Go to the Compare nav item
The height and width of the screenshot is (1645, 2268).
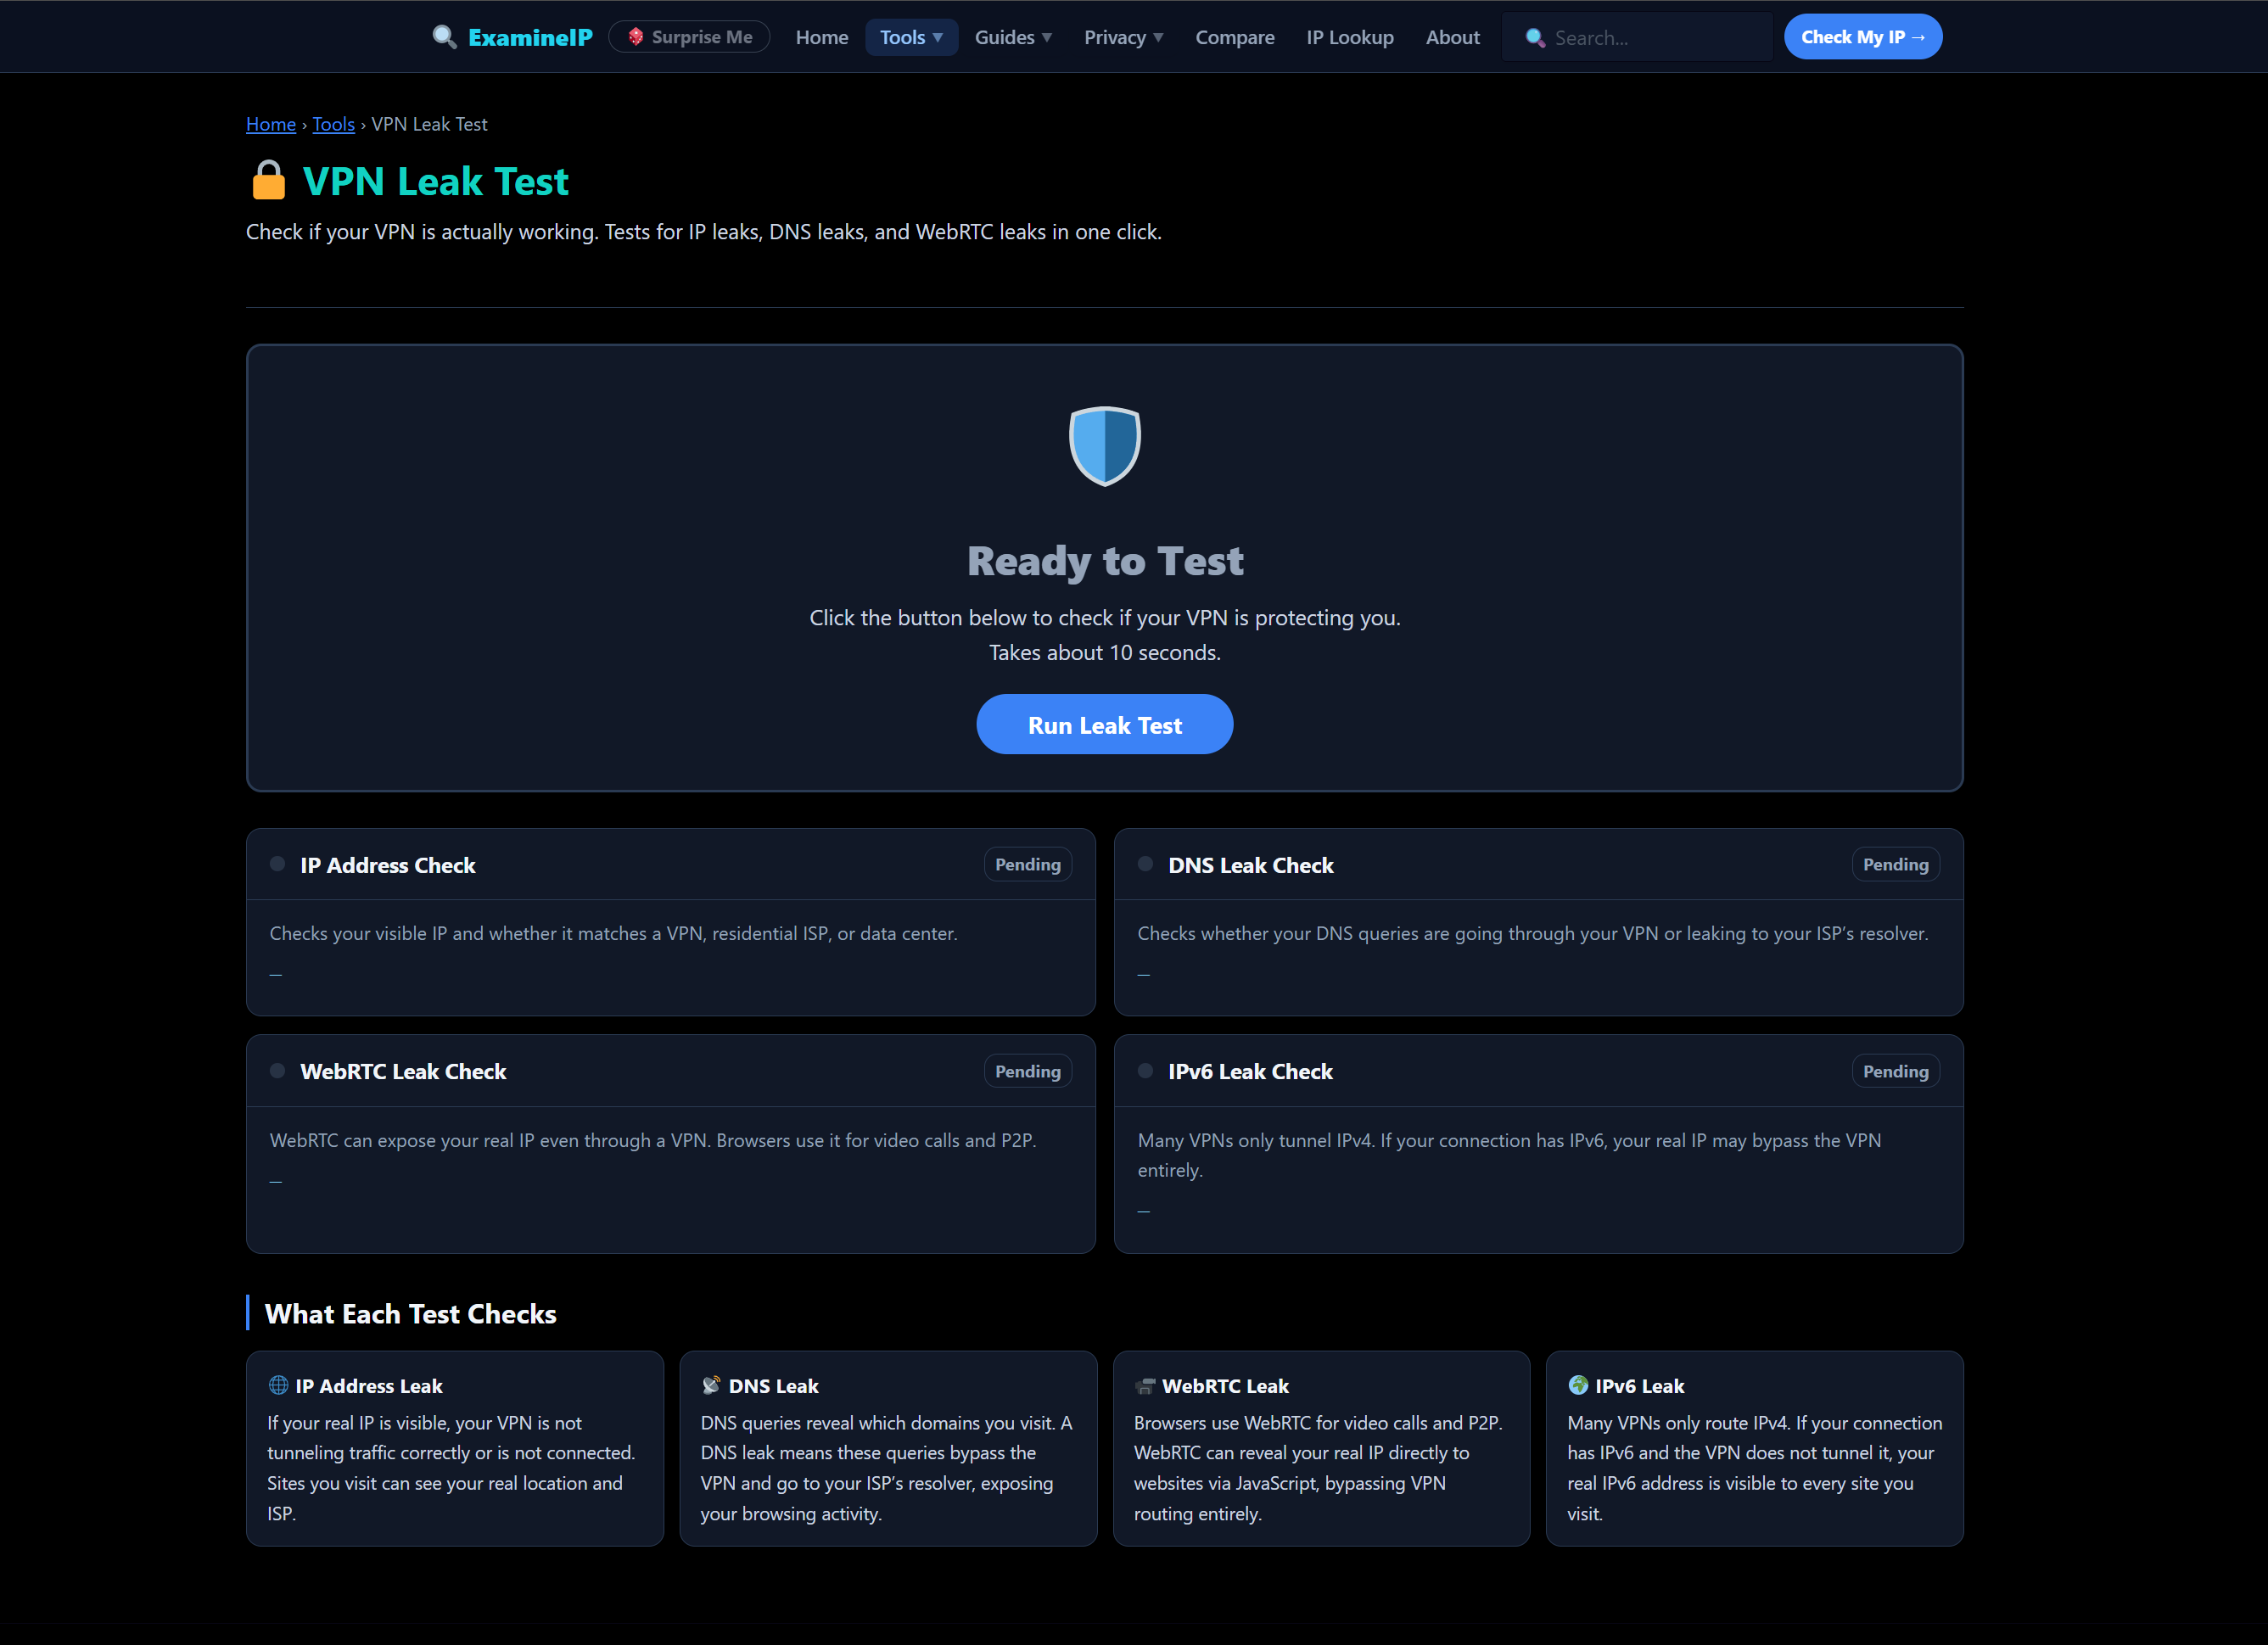pyautogui.click(x=1234, y=37)
